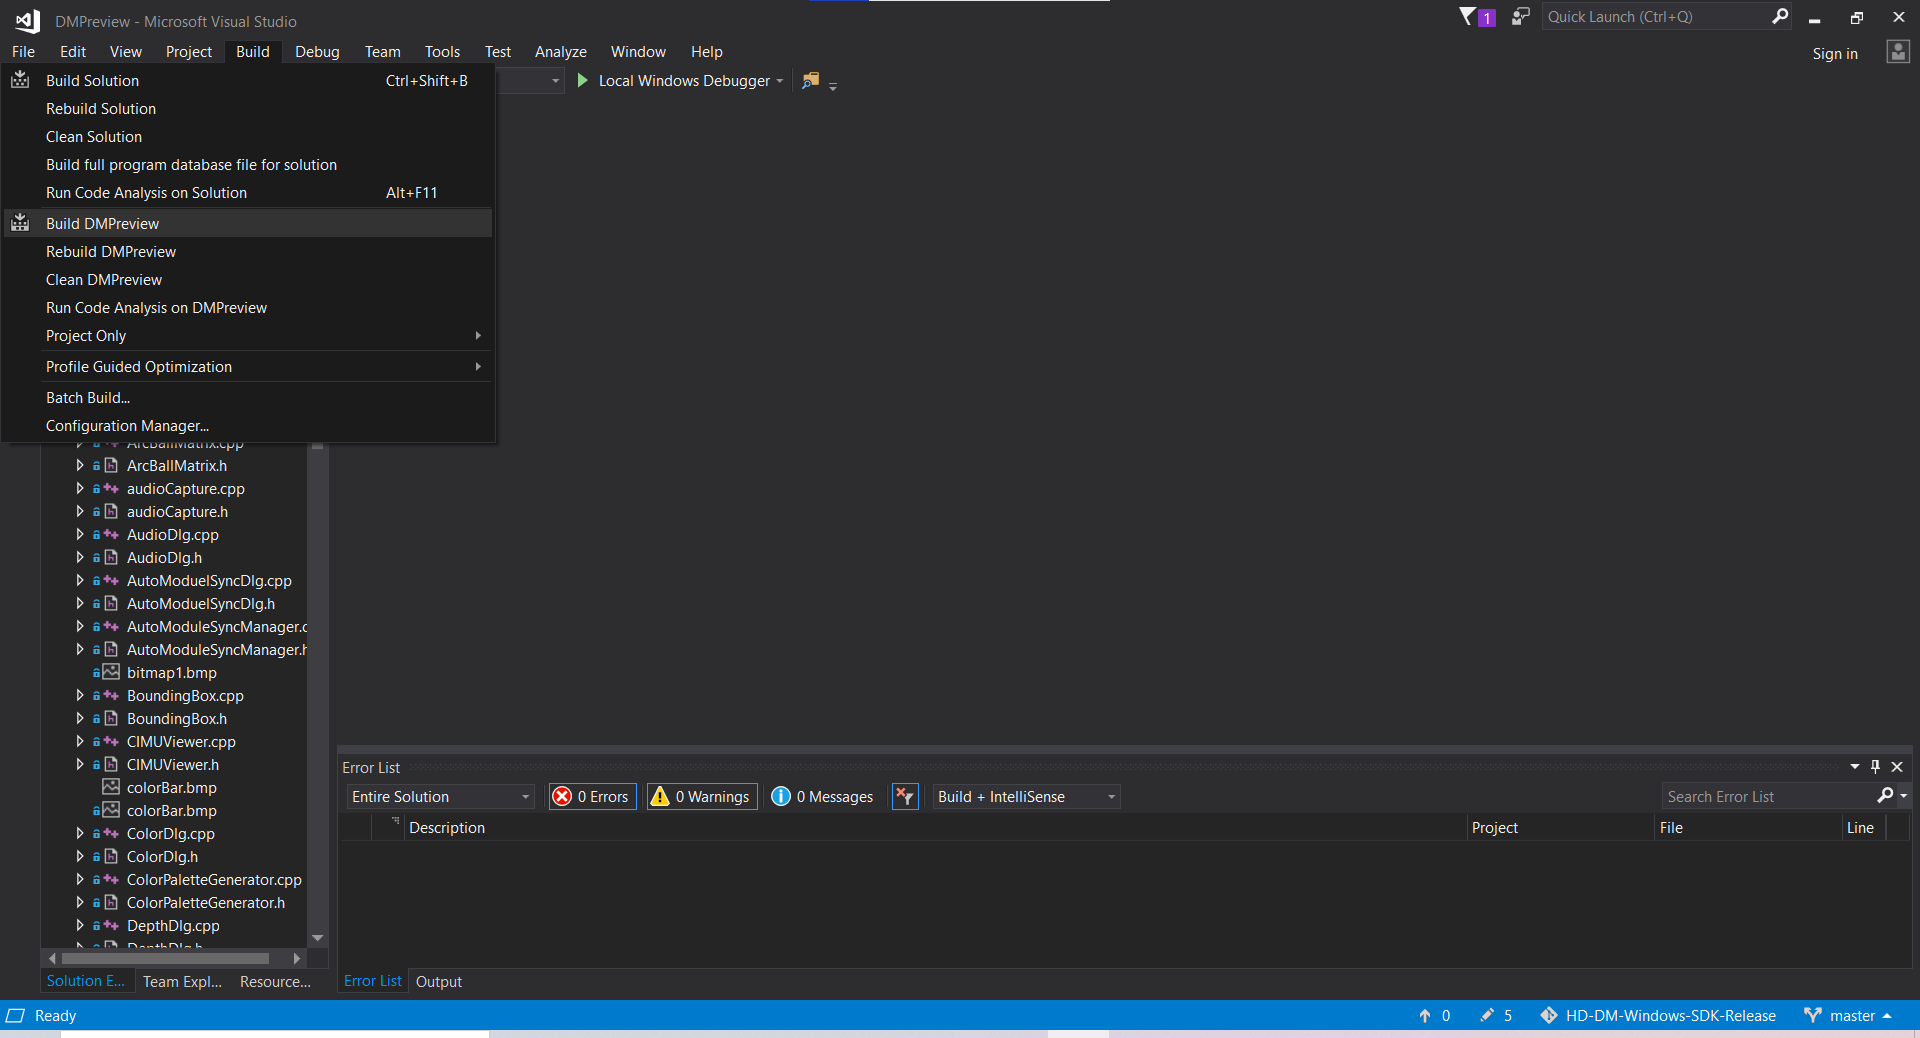Screen dimensions: 1920x1038
Task: Run Batch Build from the Build menu
Action: pos(88,397)
